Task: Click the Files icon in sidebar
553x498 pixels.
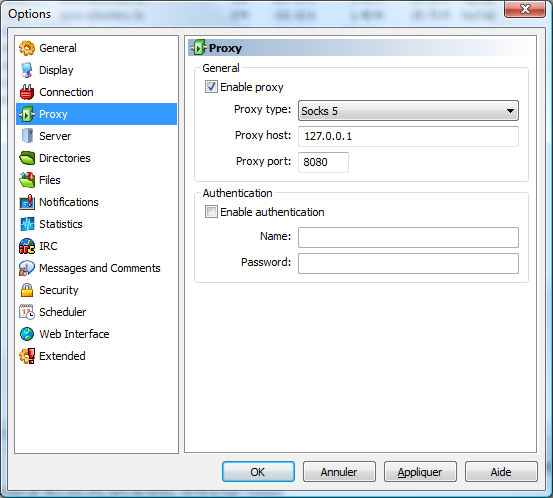Action: [x=27, y=180]
